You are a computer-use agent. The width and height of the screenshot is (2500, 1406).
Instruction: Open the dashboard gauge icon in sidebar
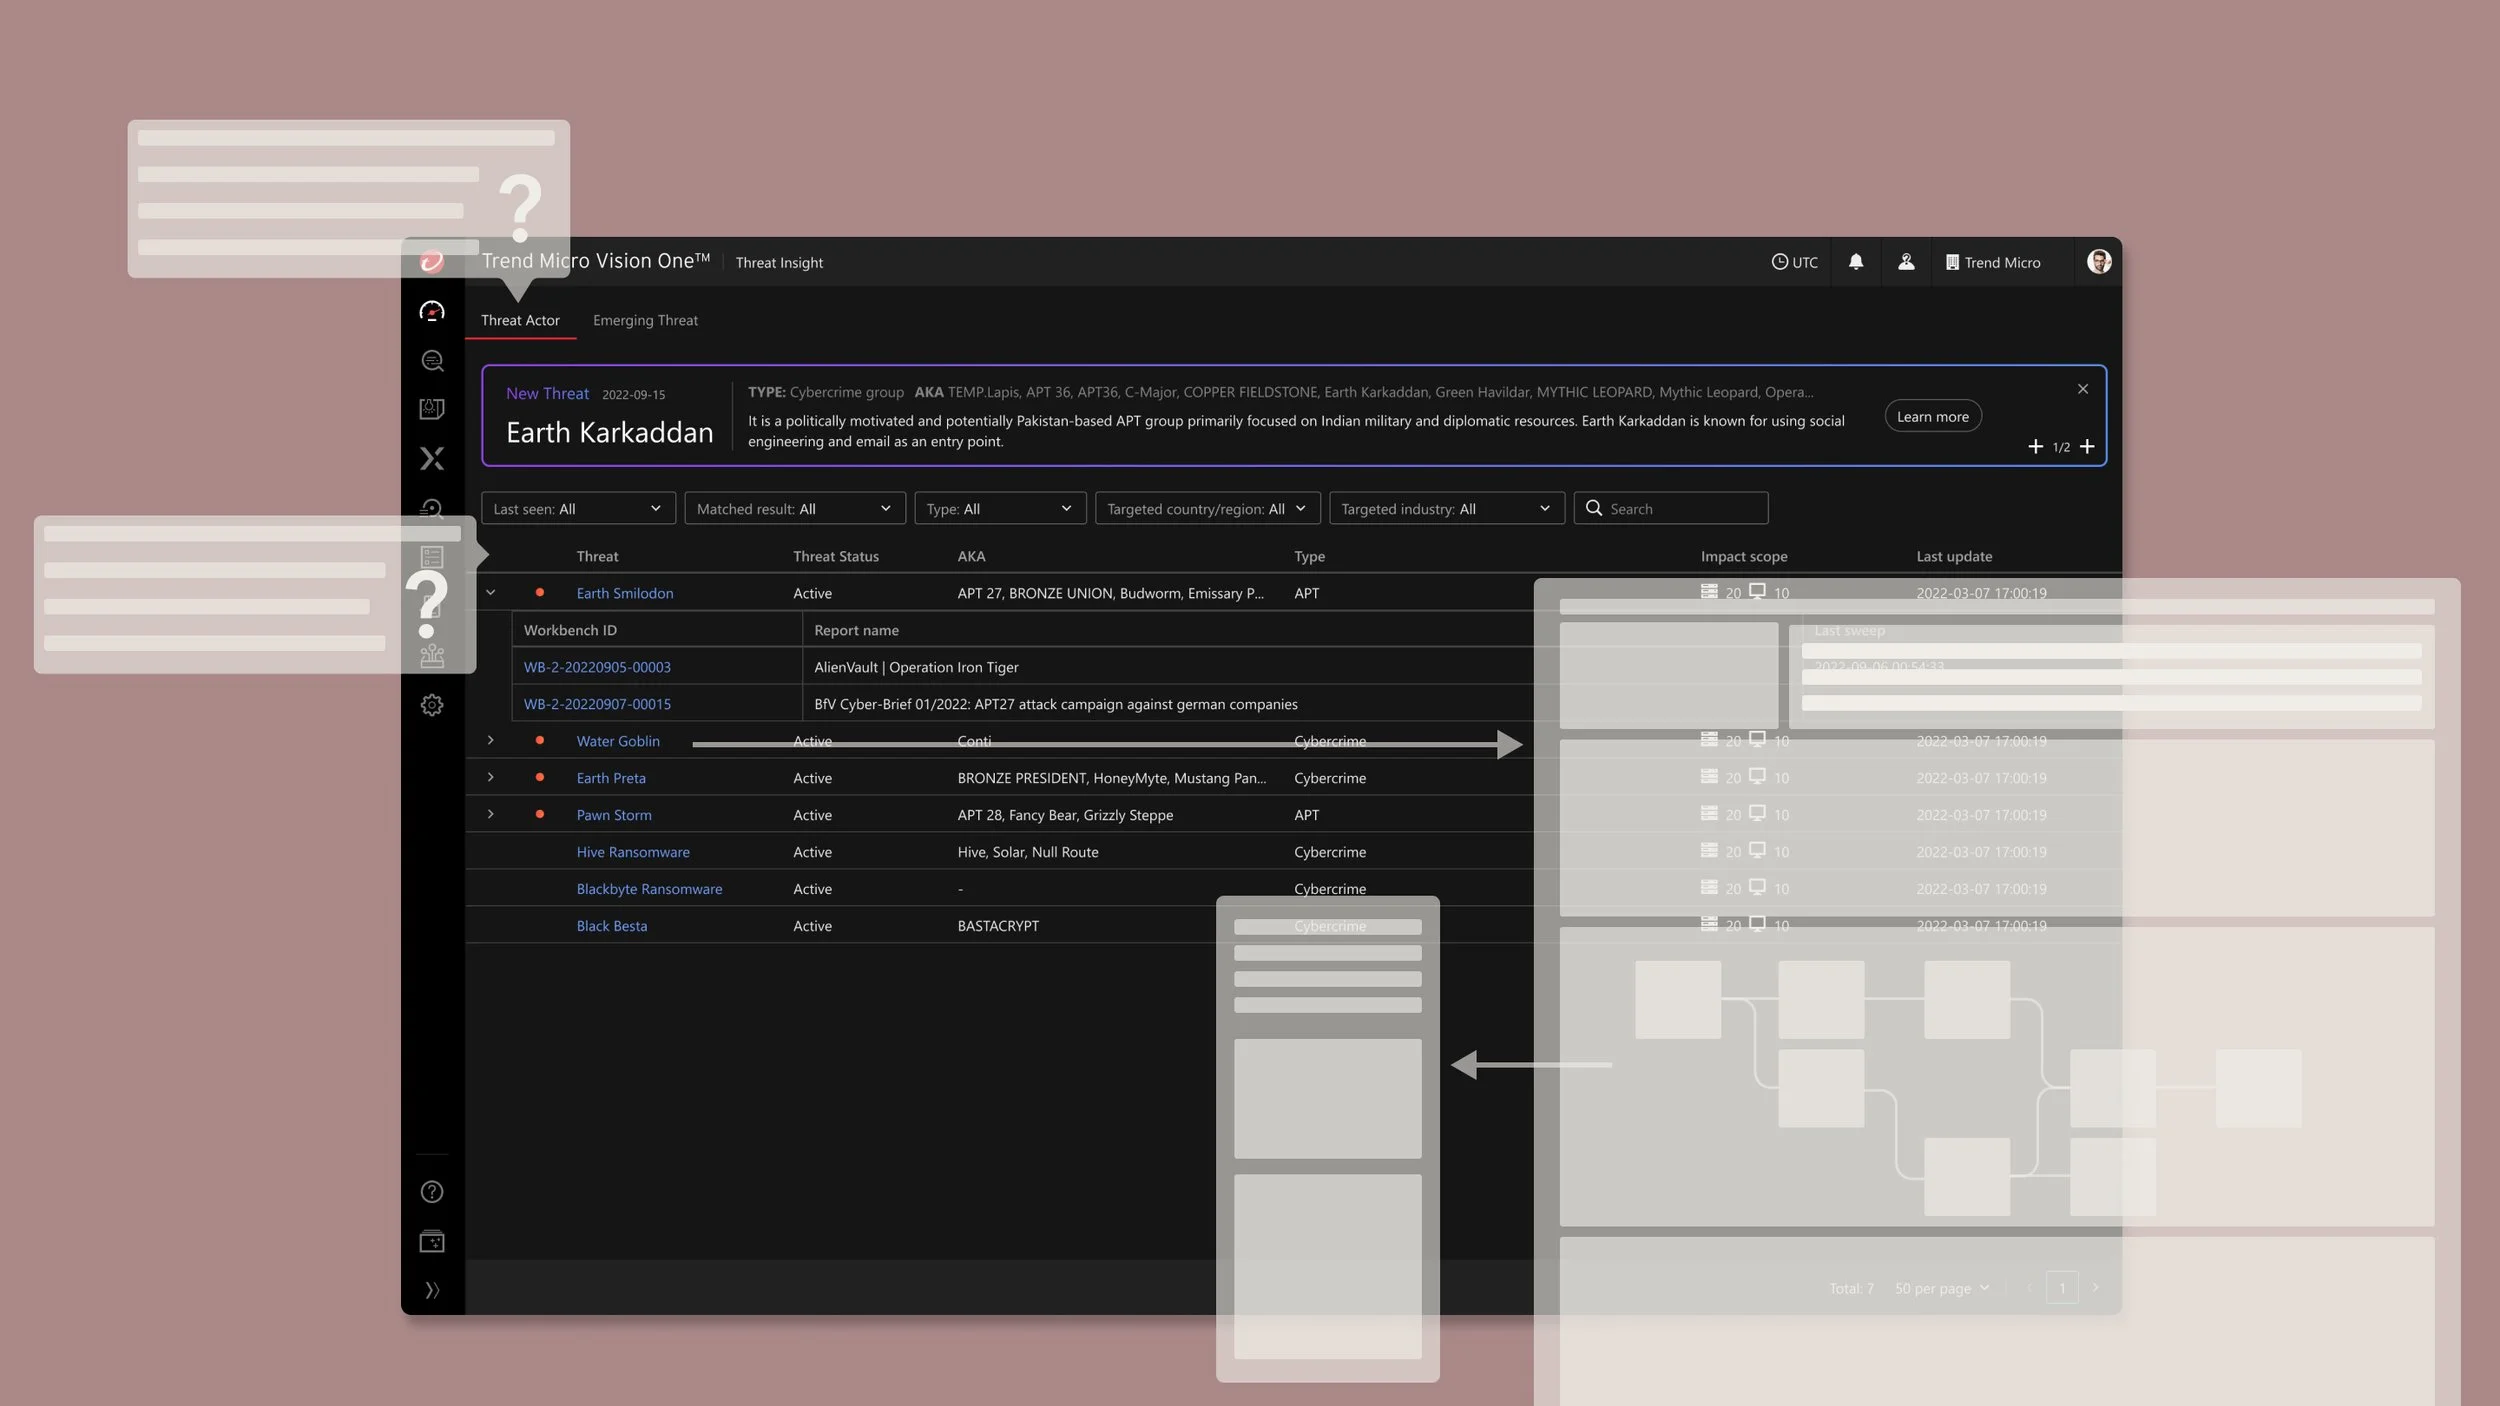click(x=431, y=312)
